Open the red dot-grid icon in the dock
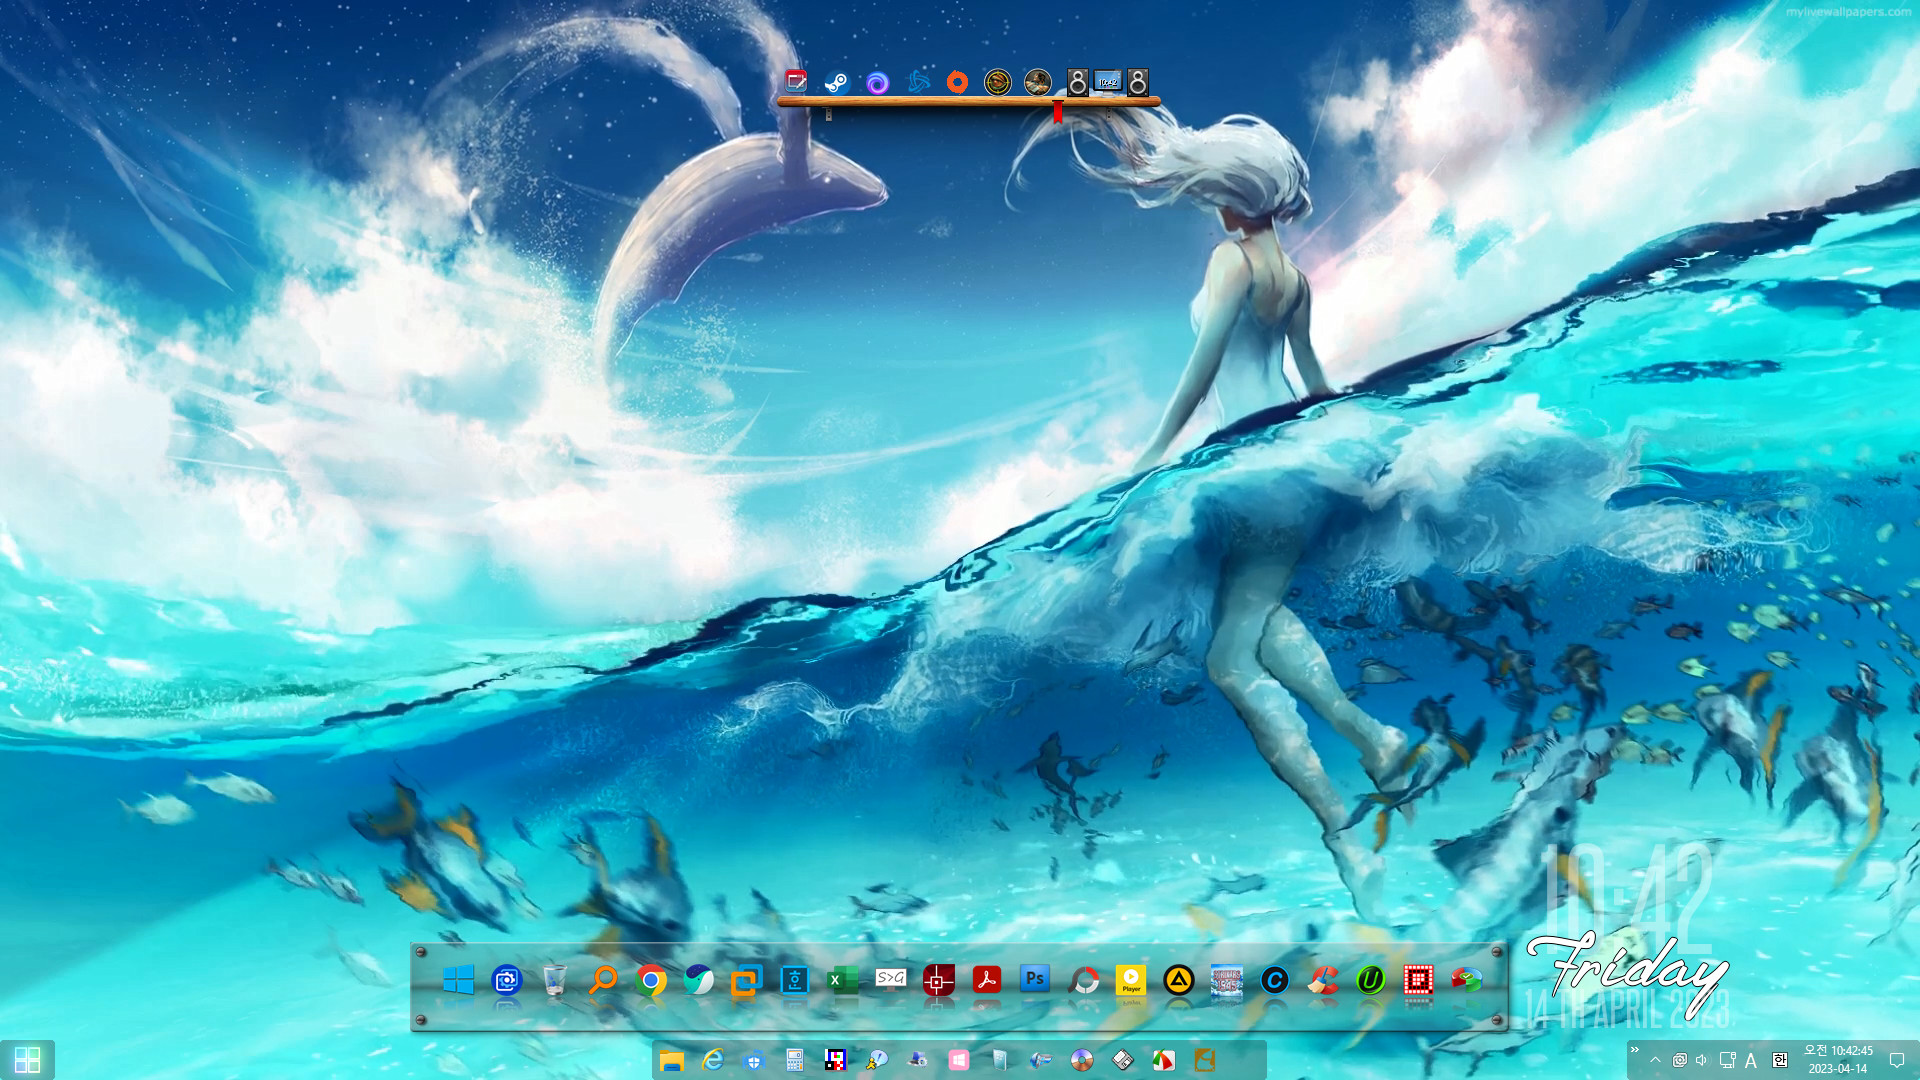 tap(1418, 980)
